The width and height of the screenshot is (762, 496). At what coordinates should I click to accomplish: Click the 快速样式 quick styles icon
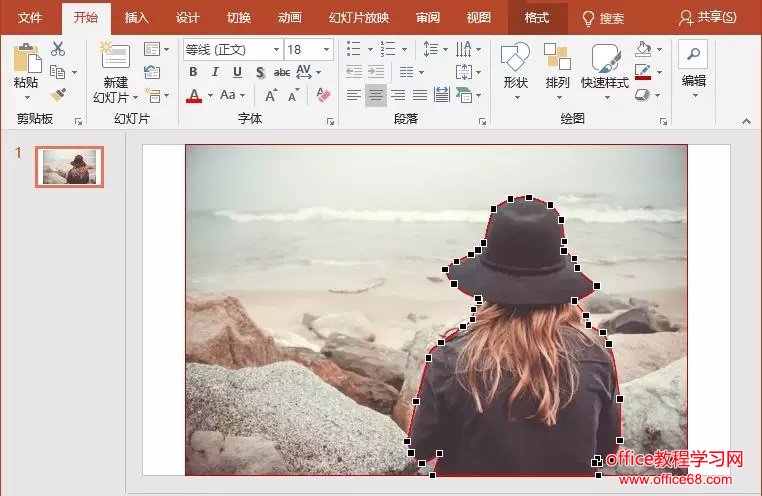605,59
